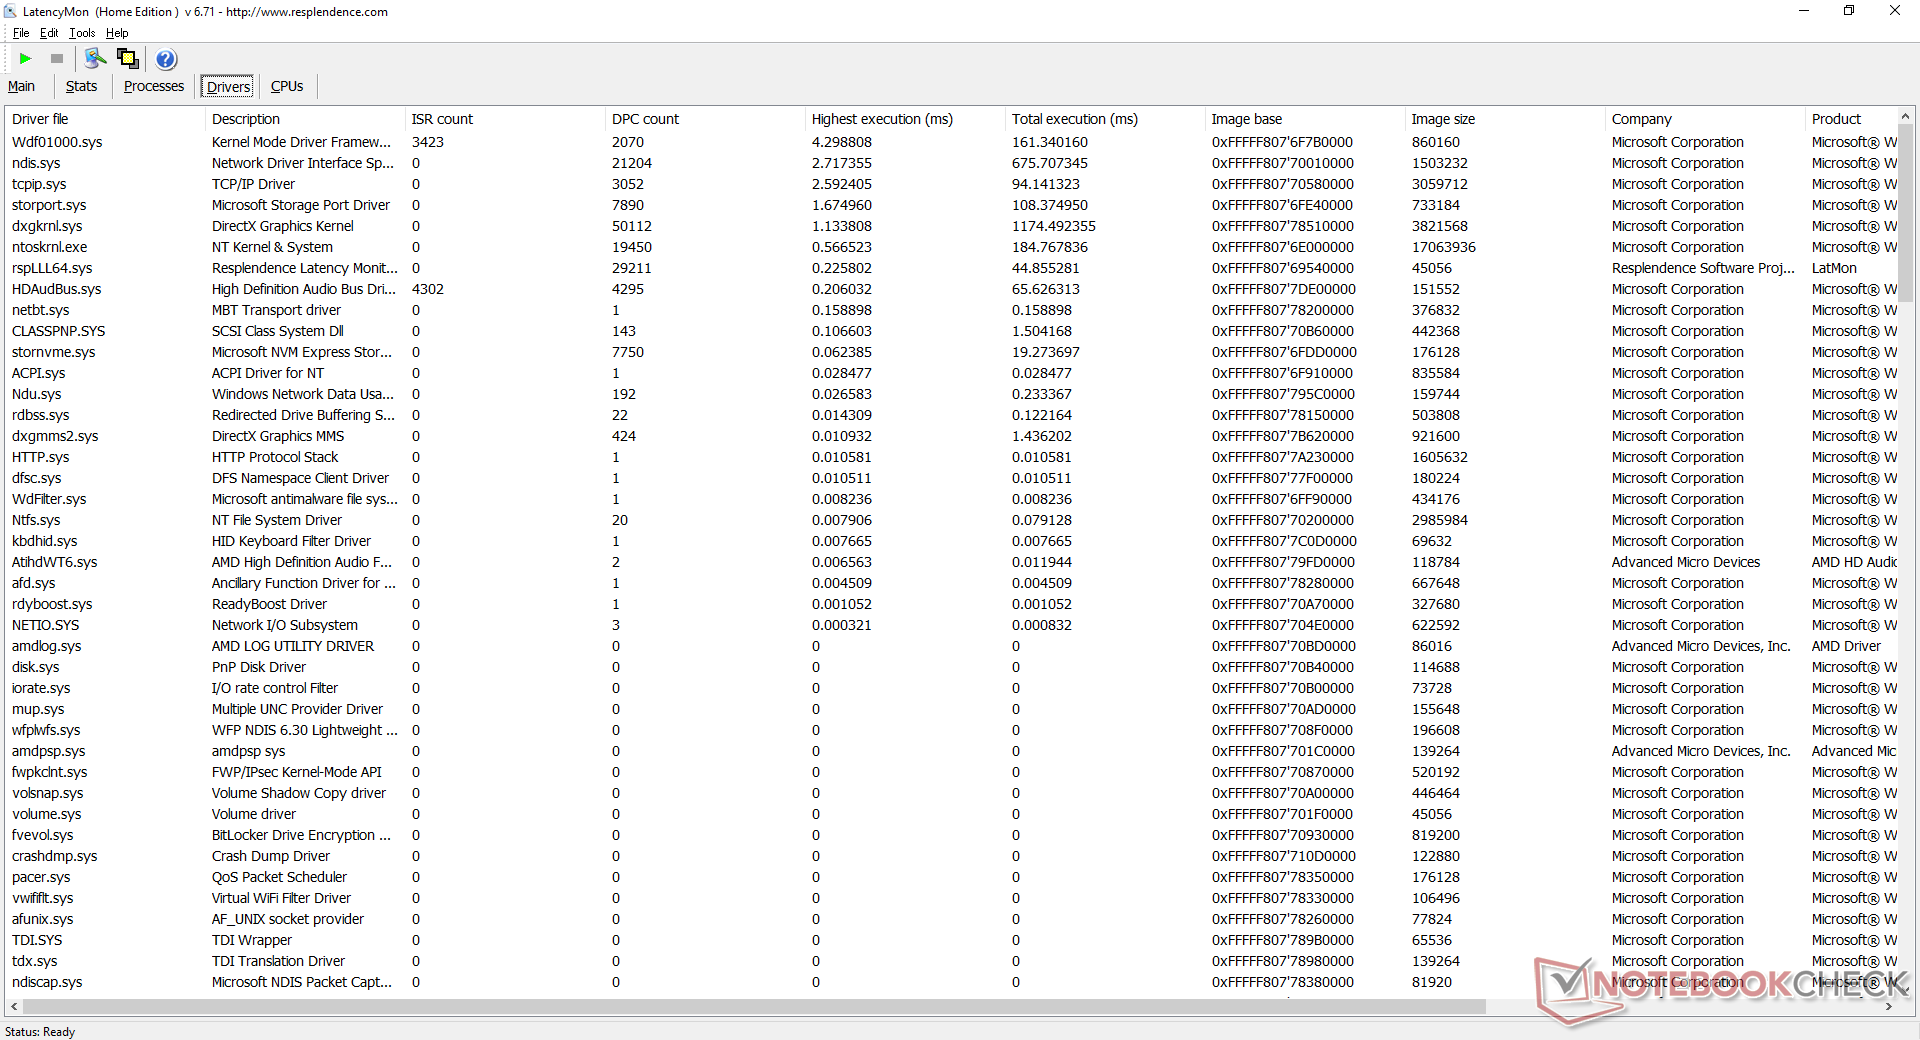This screenshot has width=1920, height=1040.
Task: Sort by the ISR count column header
Action: (505, 119)
